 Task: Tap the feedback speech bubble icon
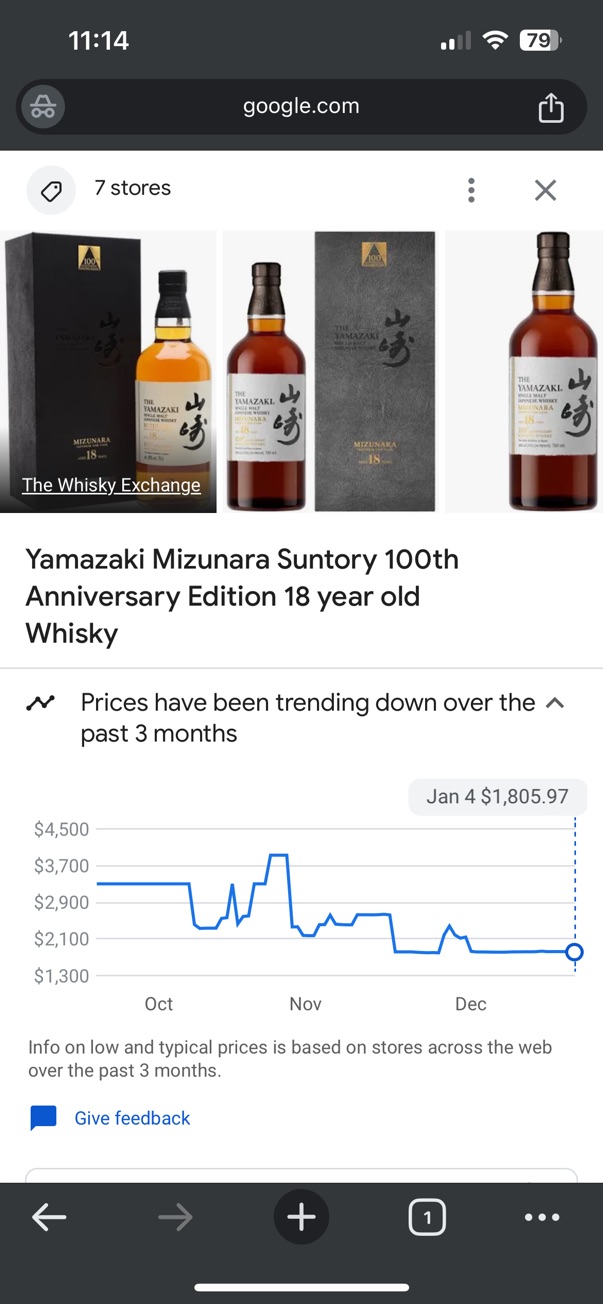click(43, 1118)
